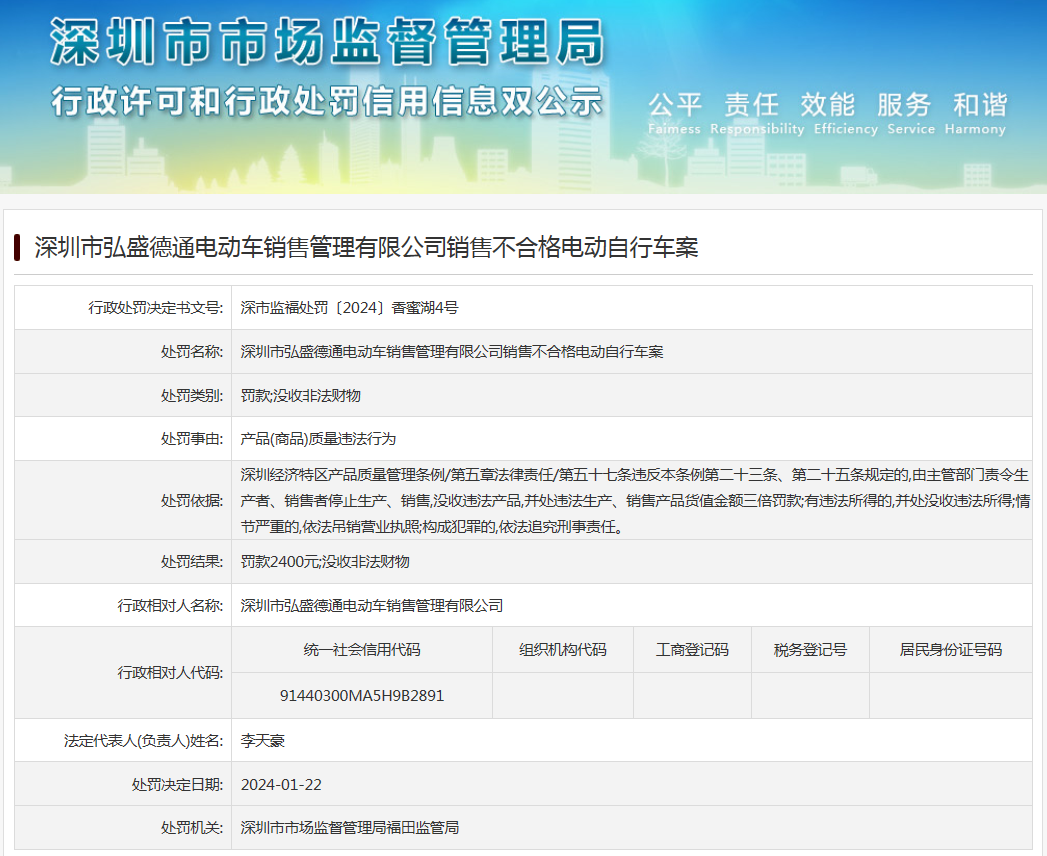1047x856 pixels.
Task: Click the 责任 Responsibility slogan
Action: pyautogui.click(x=757, y=114)
